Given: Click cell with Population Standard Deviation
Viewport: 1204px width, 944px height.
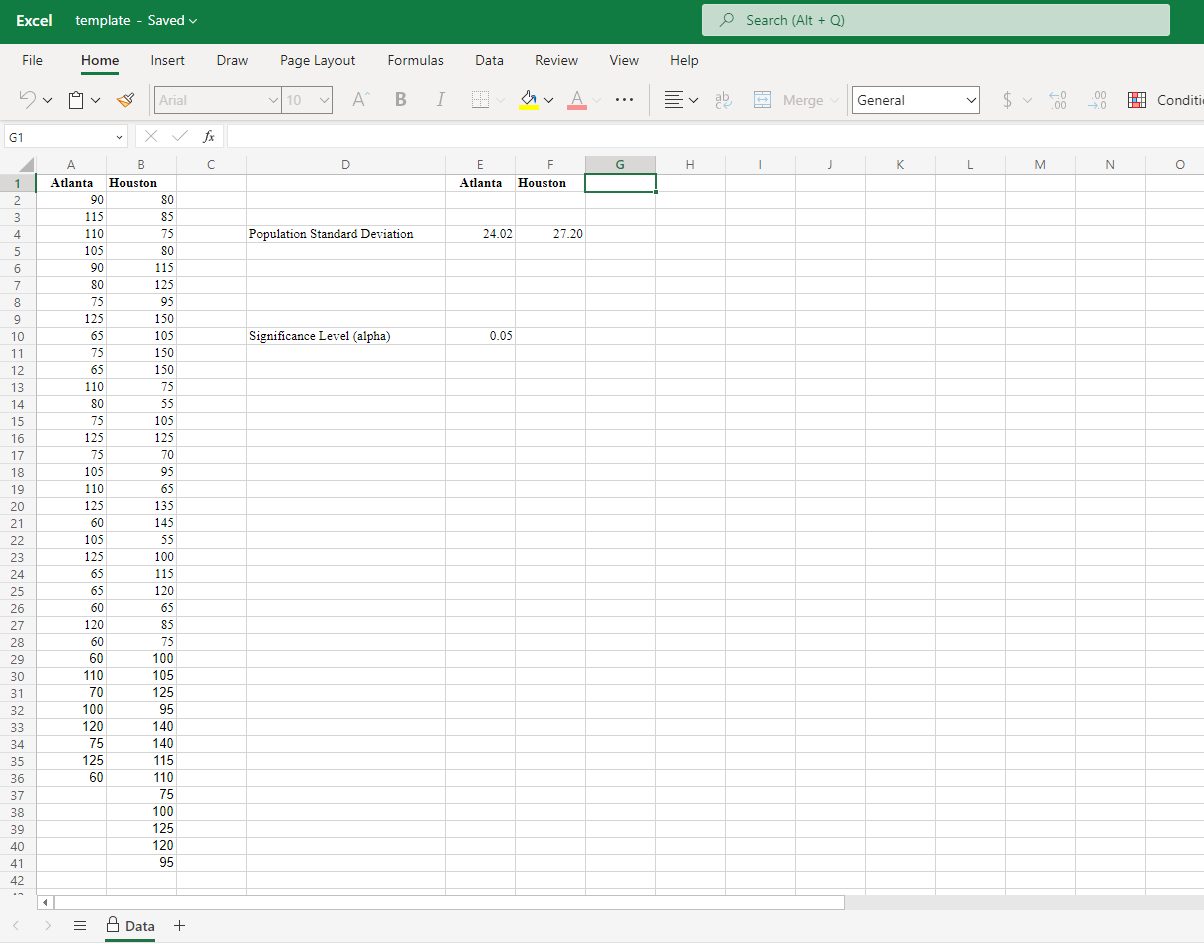Looking at the screenshot, I should [x=346, y=234].
